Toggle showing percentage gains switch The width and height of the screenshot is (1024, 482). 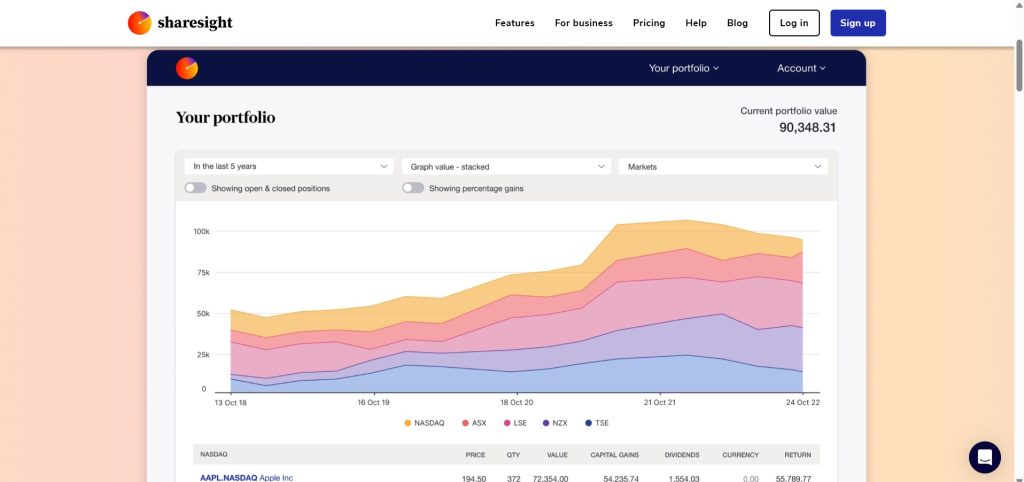click(x=413, y=188)
